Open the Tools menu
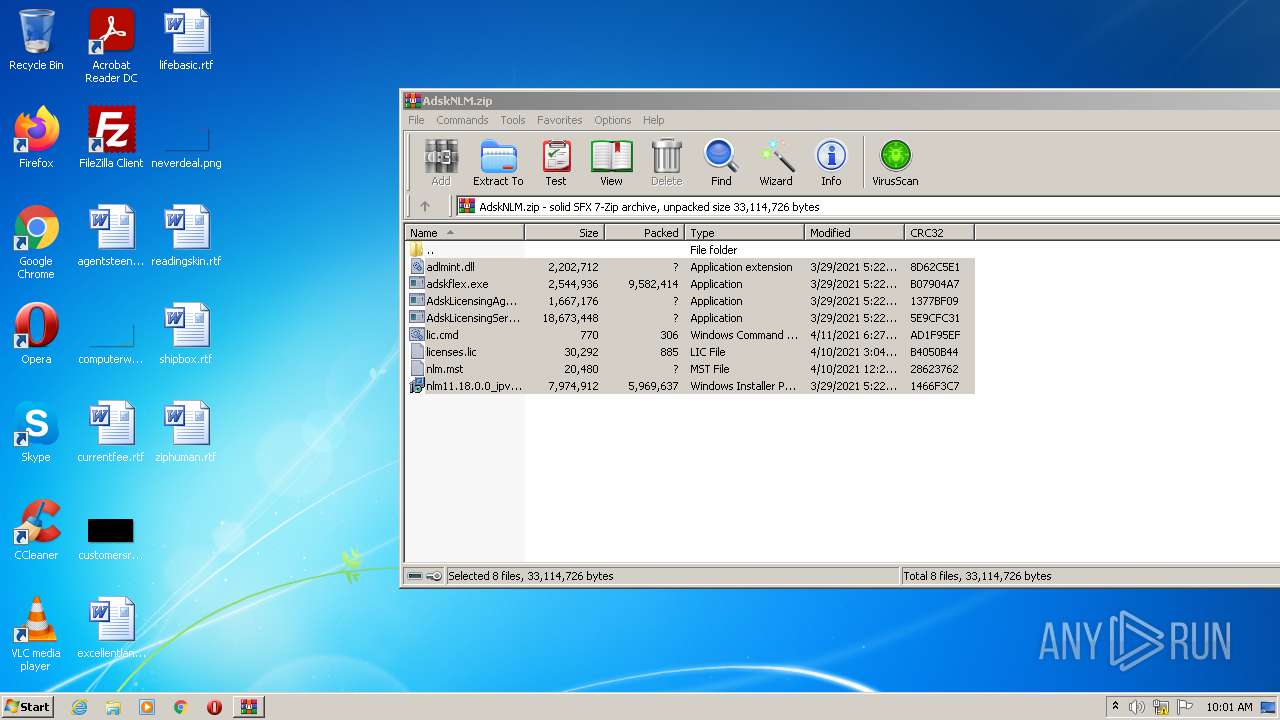This screenshot has height=720, width=1280. [x=513, y=120]
